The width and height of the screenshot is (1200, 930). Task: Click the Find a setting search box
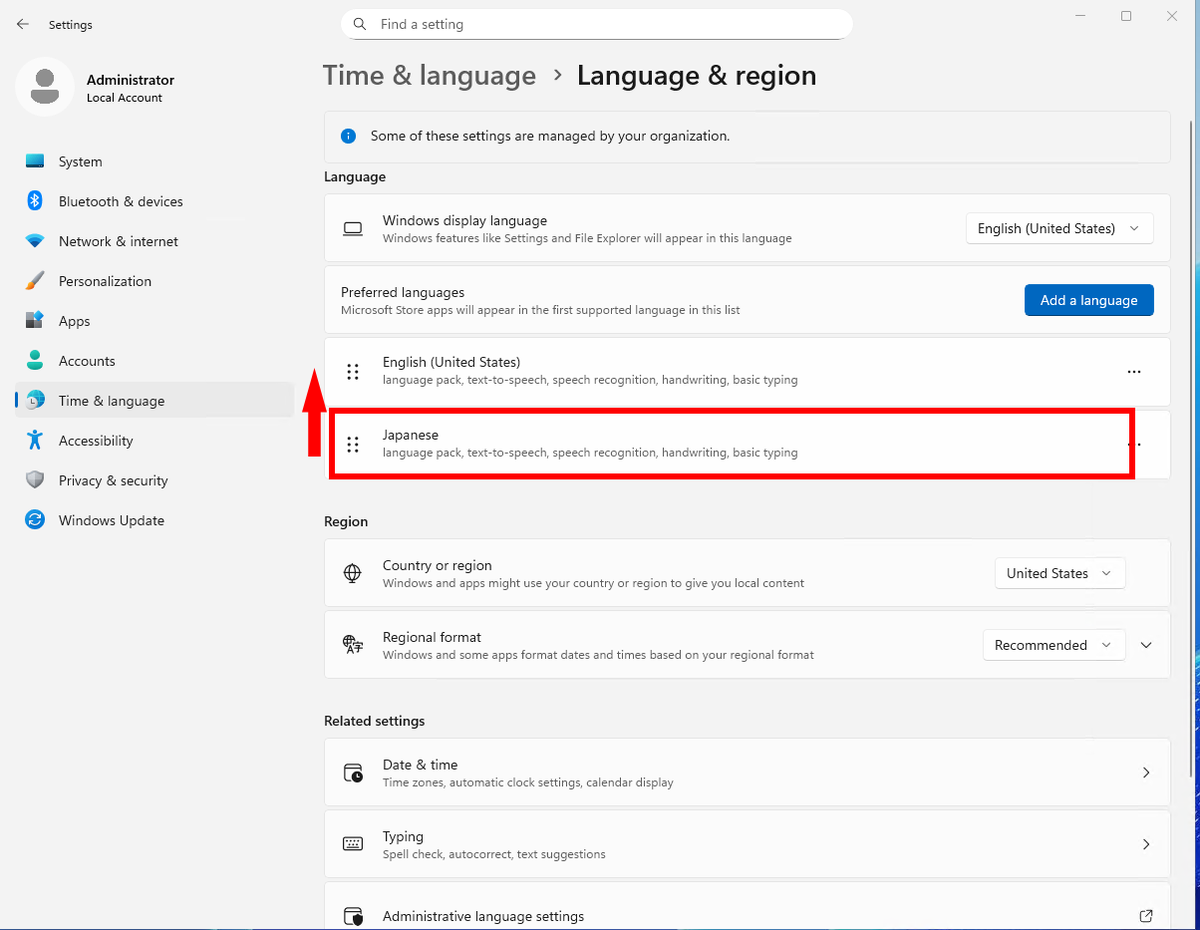tap(597, 24)
